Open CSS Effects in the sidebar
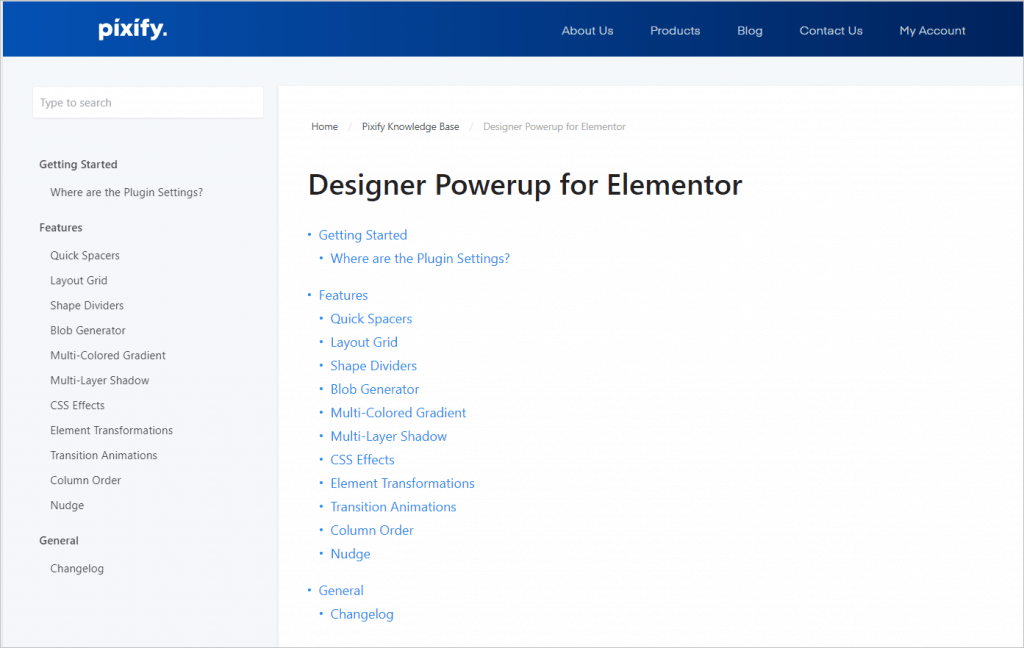 click(78, 406)
